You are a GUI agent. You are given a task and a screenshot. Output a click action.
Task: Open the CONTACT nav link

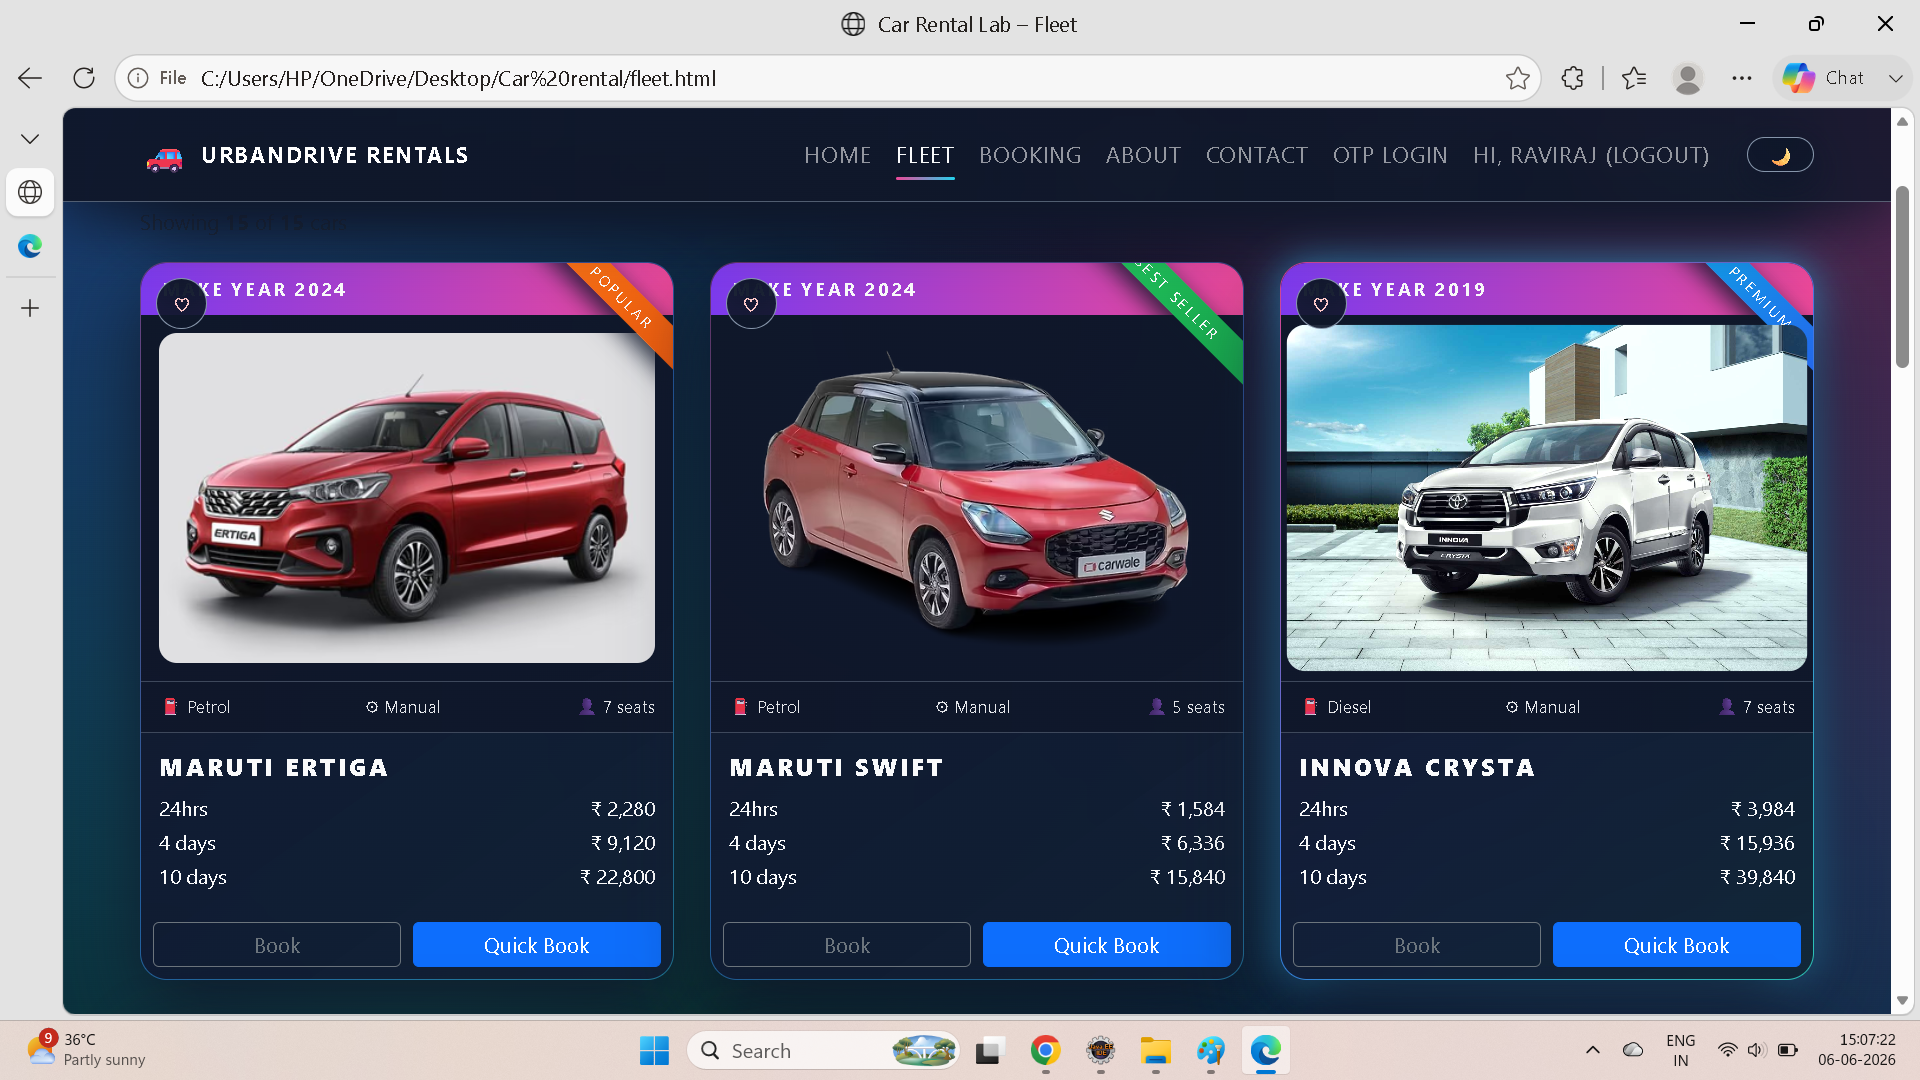click(1257, 155)
